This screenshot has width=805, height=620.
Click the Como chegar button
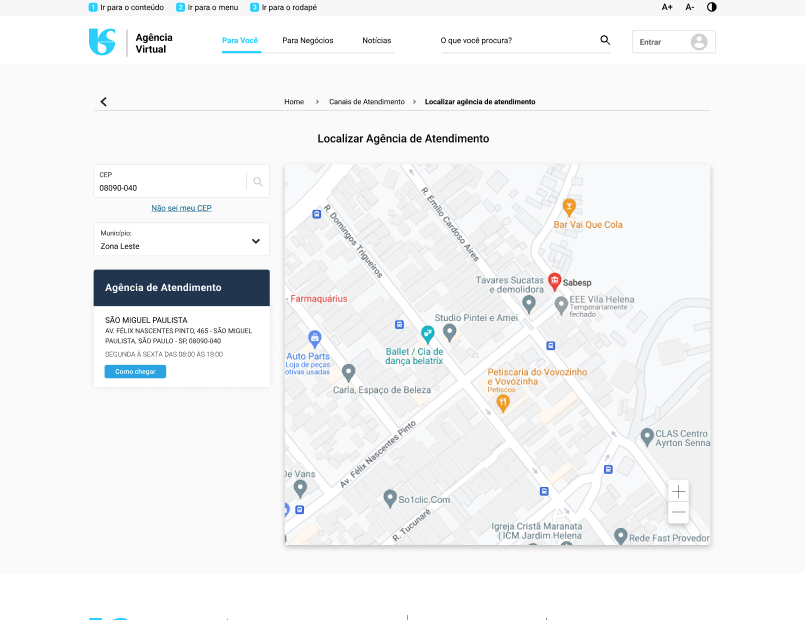click(x=135, y=372)
